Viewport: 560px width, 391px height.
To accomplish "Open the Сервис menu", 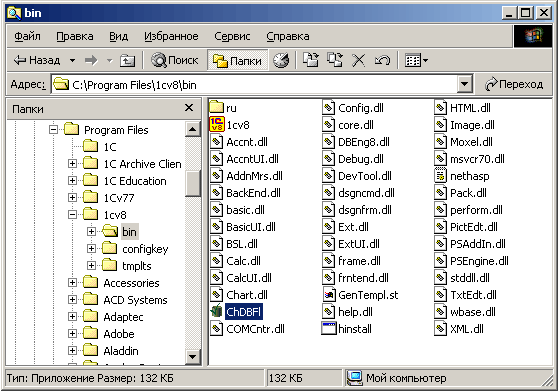I will point(232,36).
